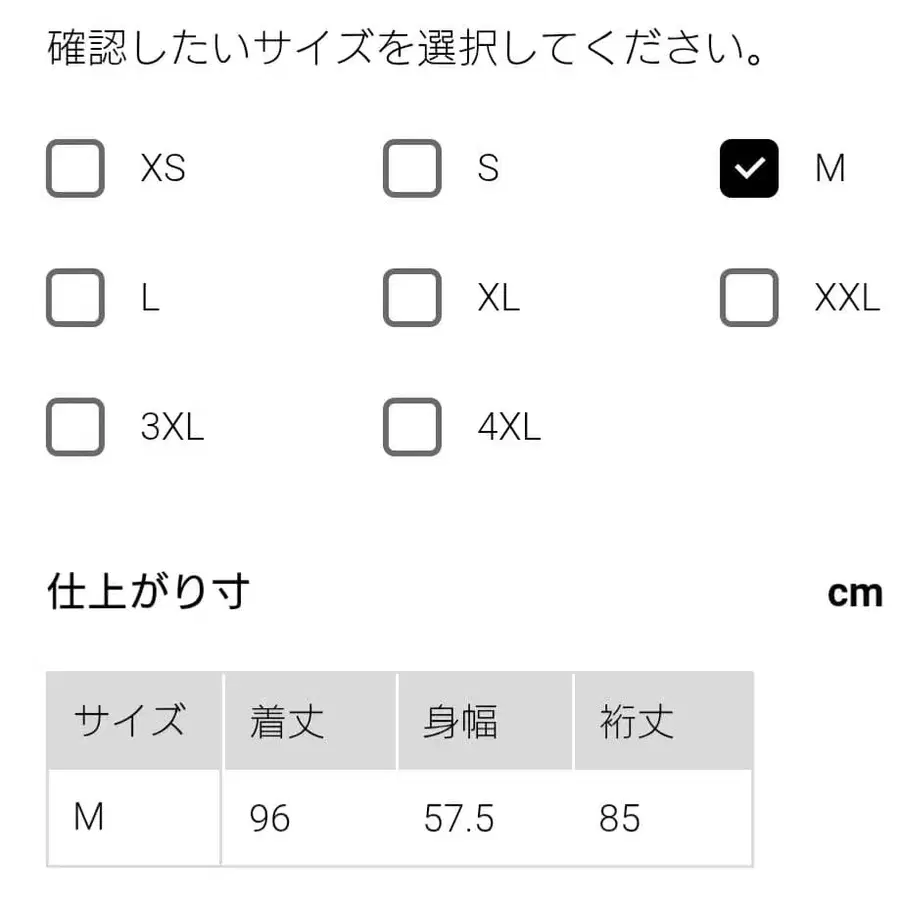Enable the L size checkbox

(74, 297)
